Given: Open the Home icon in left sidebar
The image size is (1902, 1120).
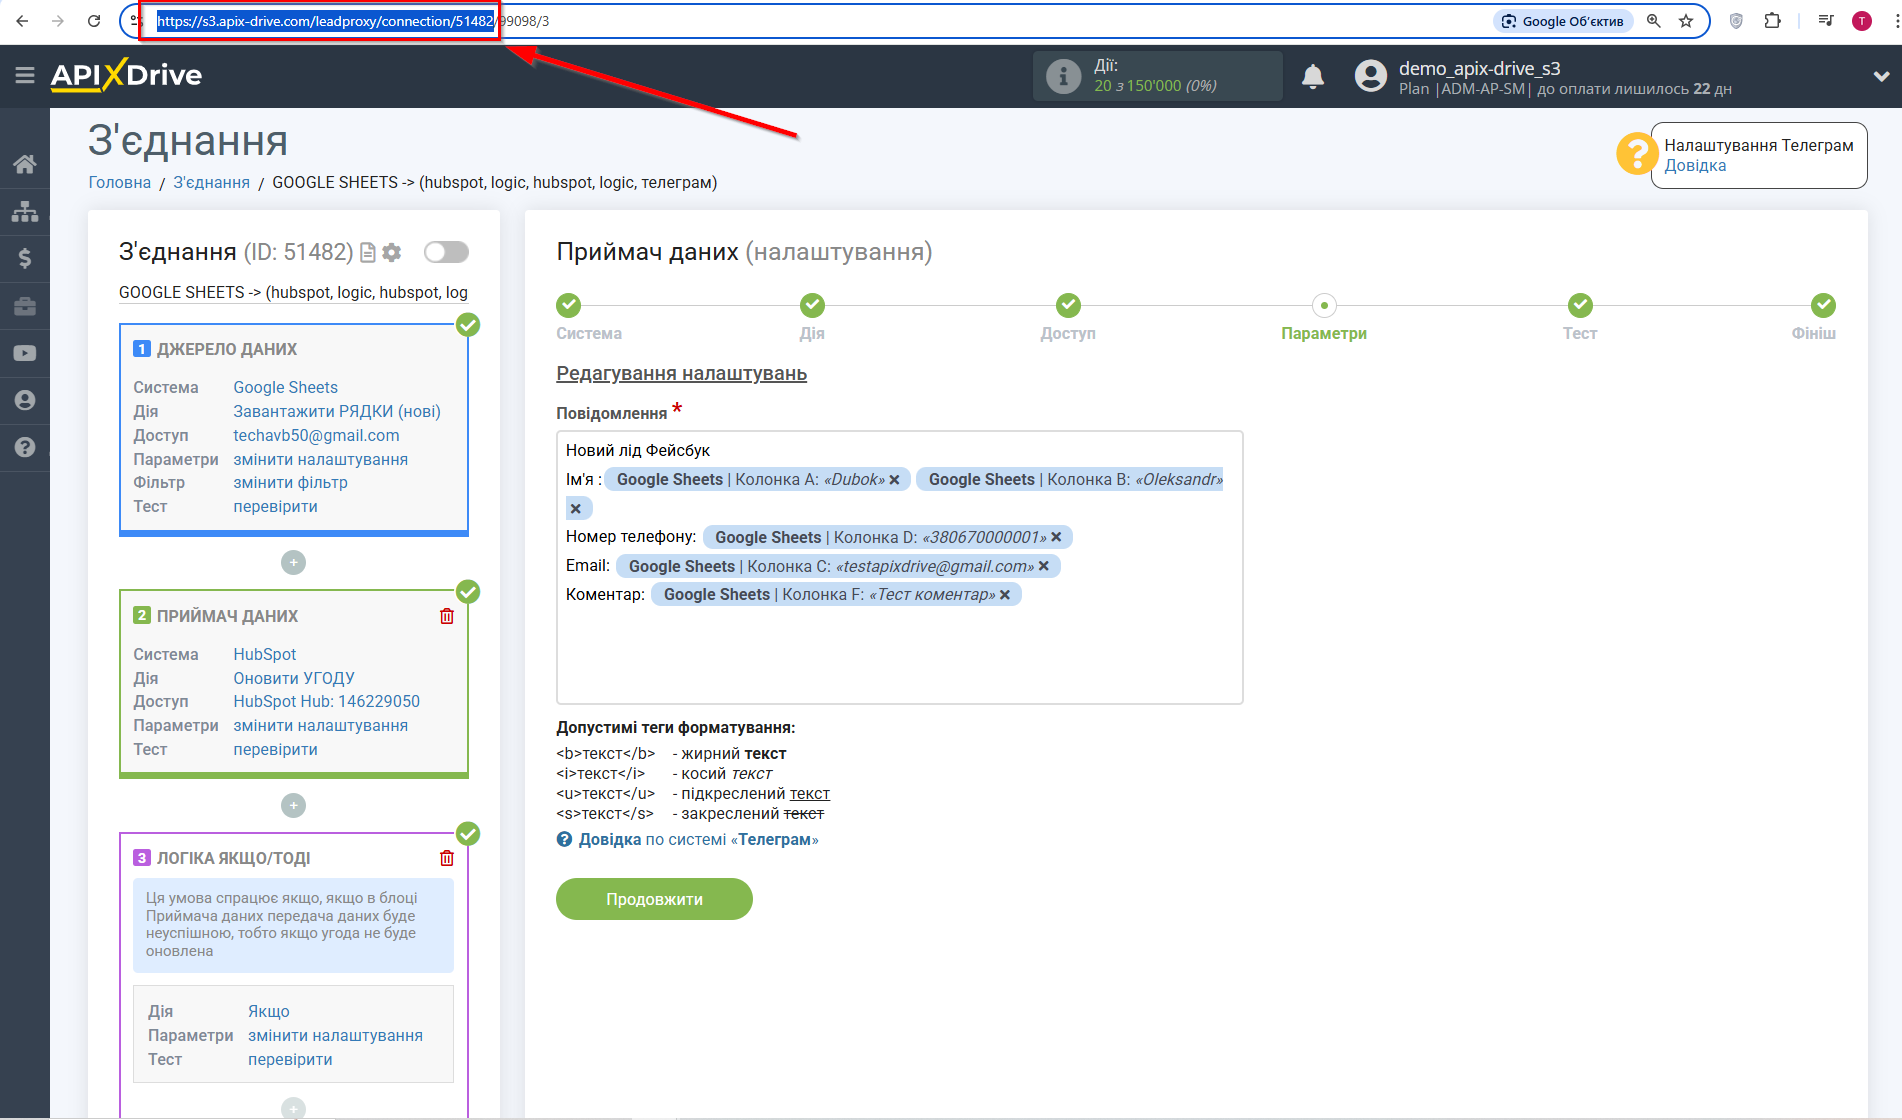Looking at the screenshot, I should [25, 164].
